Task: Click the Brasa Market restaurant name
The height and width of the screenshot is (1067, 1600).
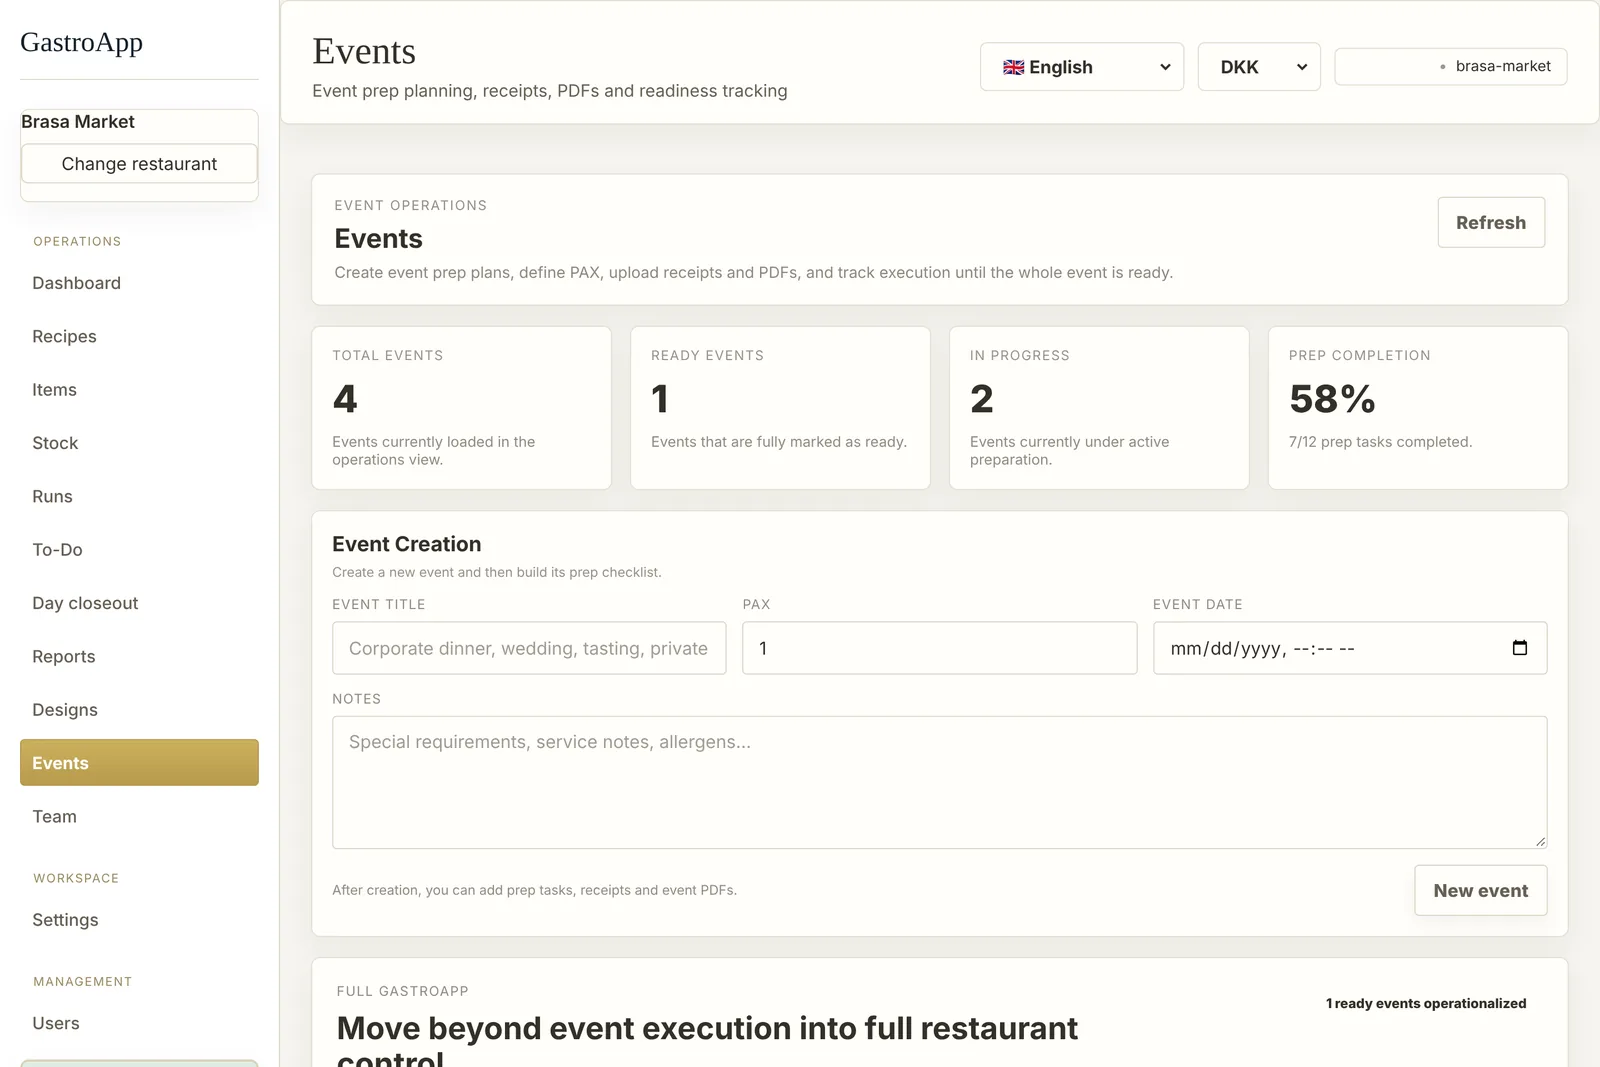Action: (x=78, y=122)
